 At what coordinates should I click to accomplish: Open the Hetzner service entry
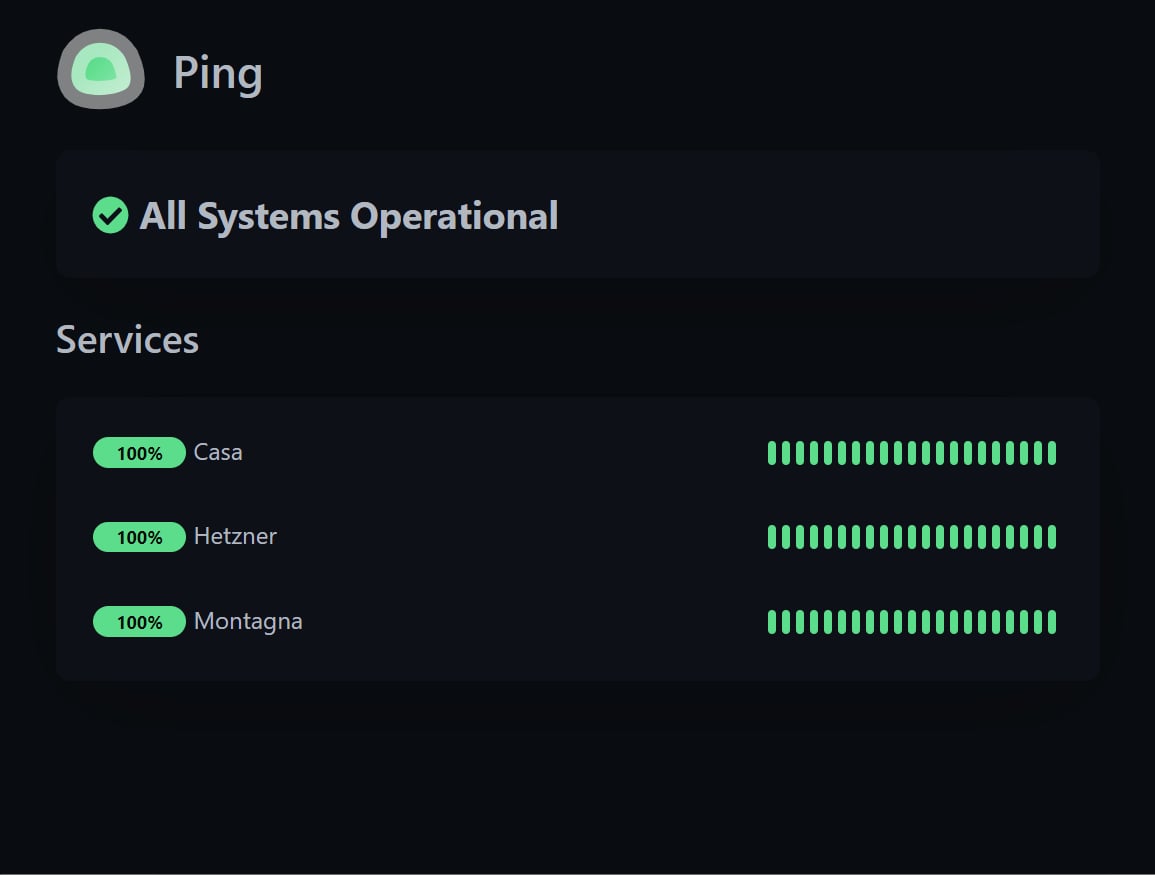coord(235,536)
